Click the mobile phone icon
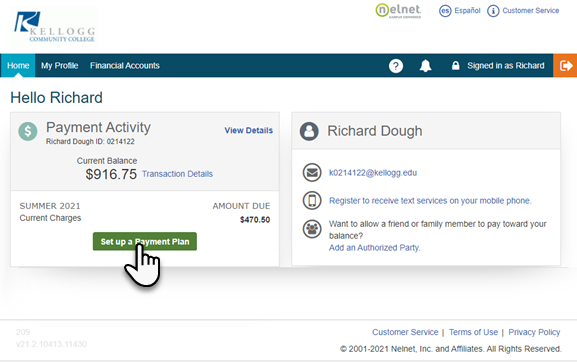Screen dimensions: 577x363 point(312,201)
